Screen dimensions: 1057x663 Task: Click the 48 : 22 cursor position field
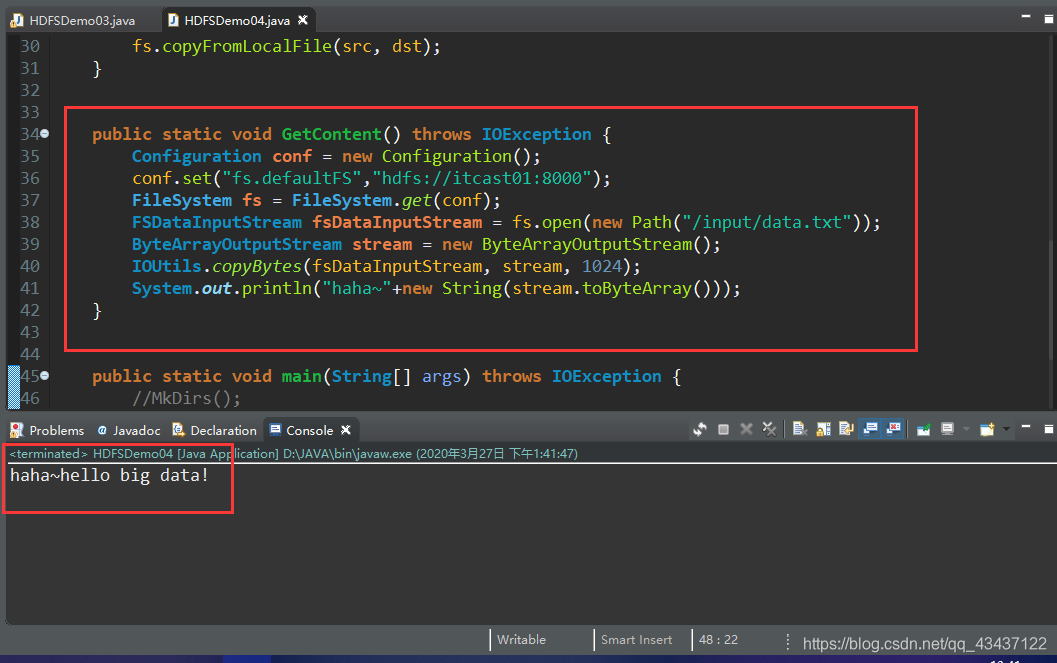click(718, 639)
